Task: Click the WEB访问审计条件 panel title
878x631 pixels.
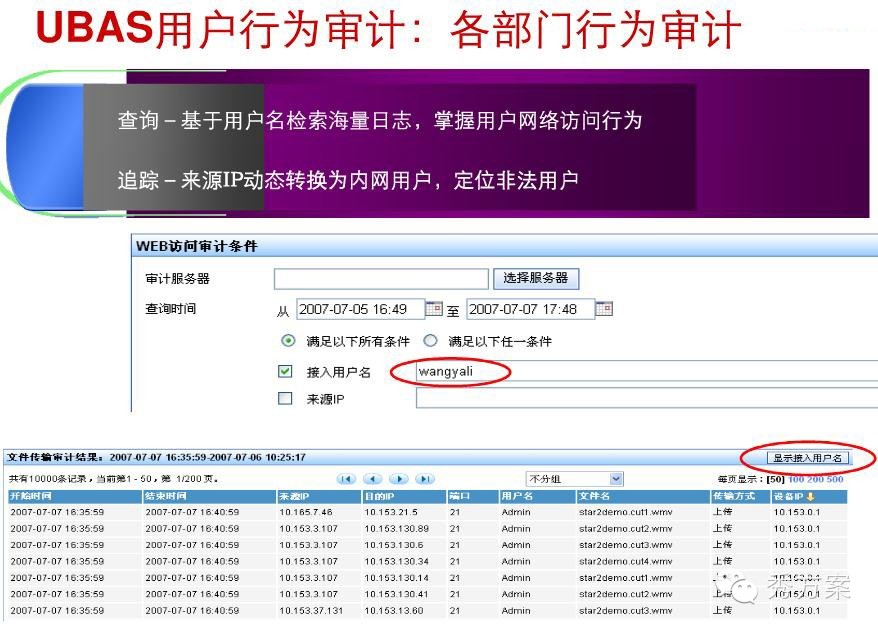Action: click(197, 246)
